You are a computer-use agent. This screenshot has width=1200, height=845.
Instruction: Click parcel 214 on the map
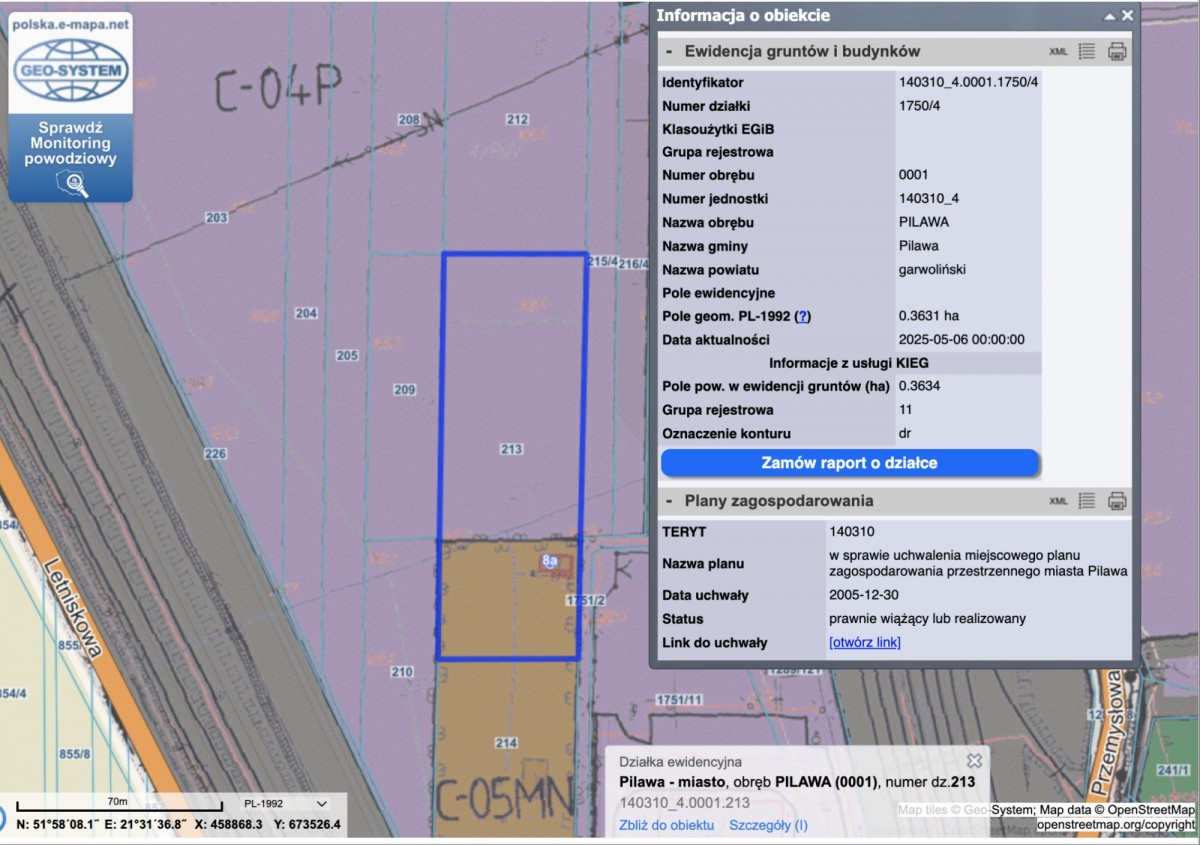[506, 743]
